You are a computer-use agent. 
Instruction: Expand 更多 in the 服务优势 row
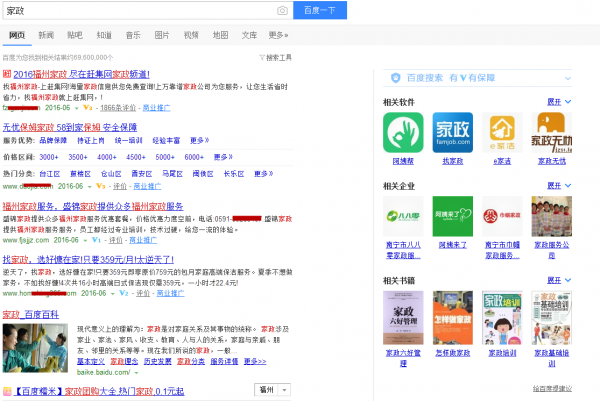199,140
